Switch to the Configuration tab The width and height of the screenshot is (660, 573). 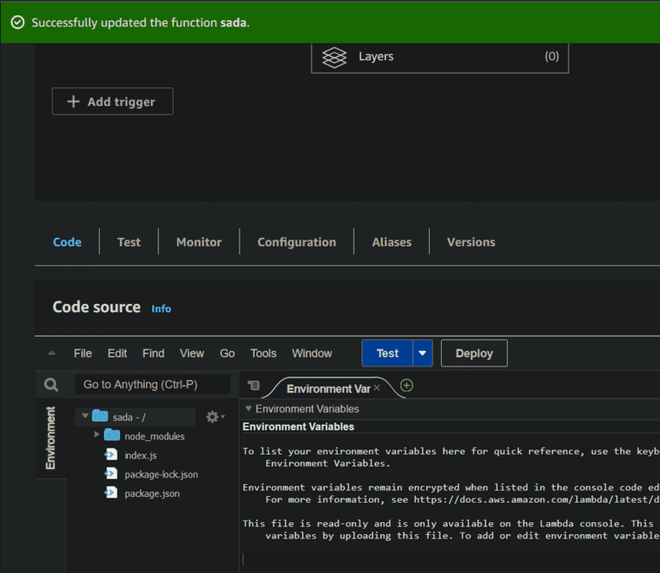pyautogui.click(x=296, y=242)
